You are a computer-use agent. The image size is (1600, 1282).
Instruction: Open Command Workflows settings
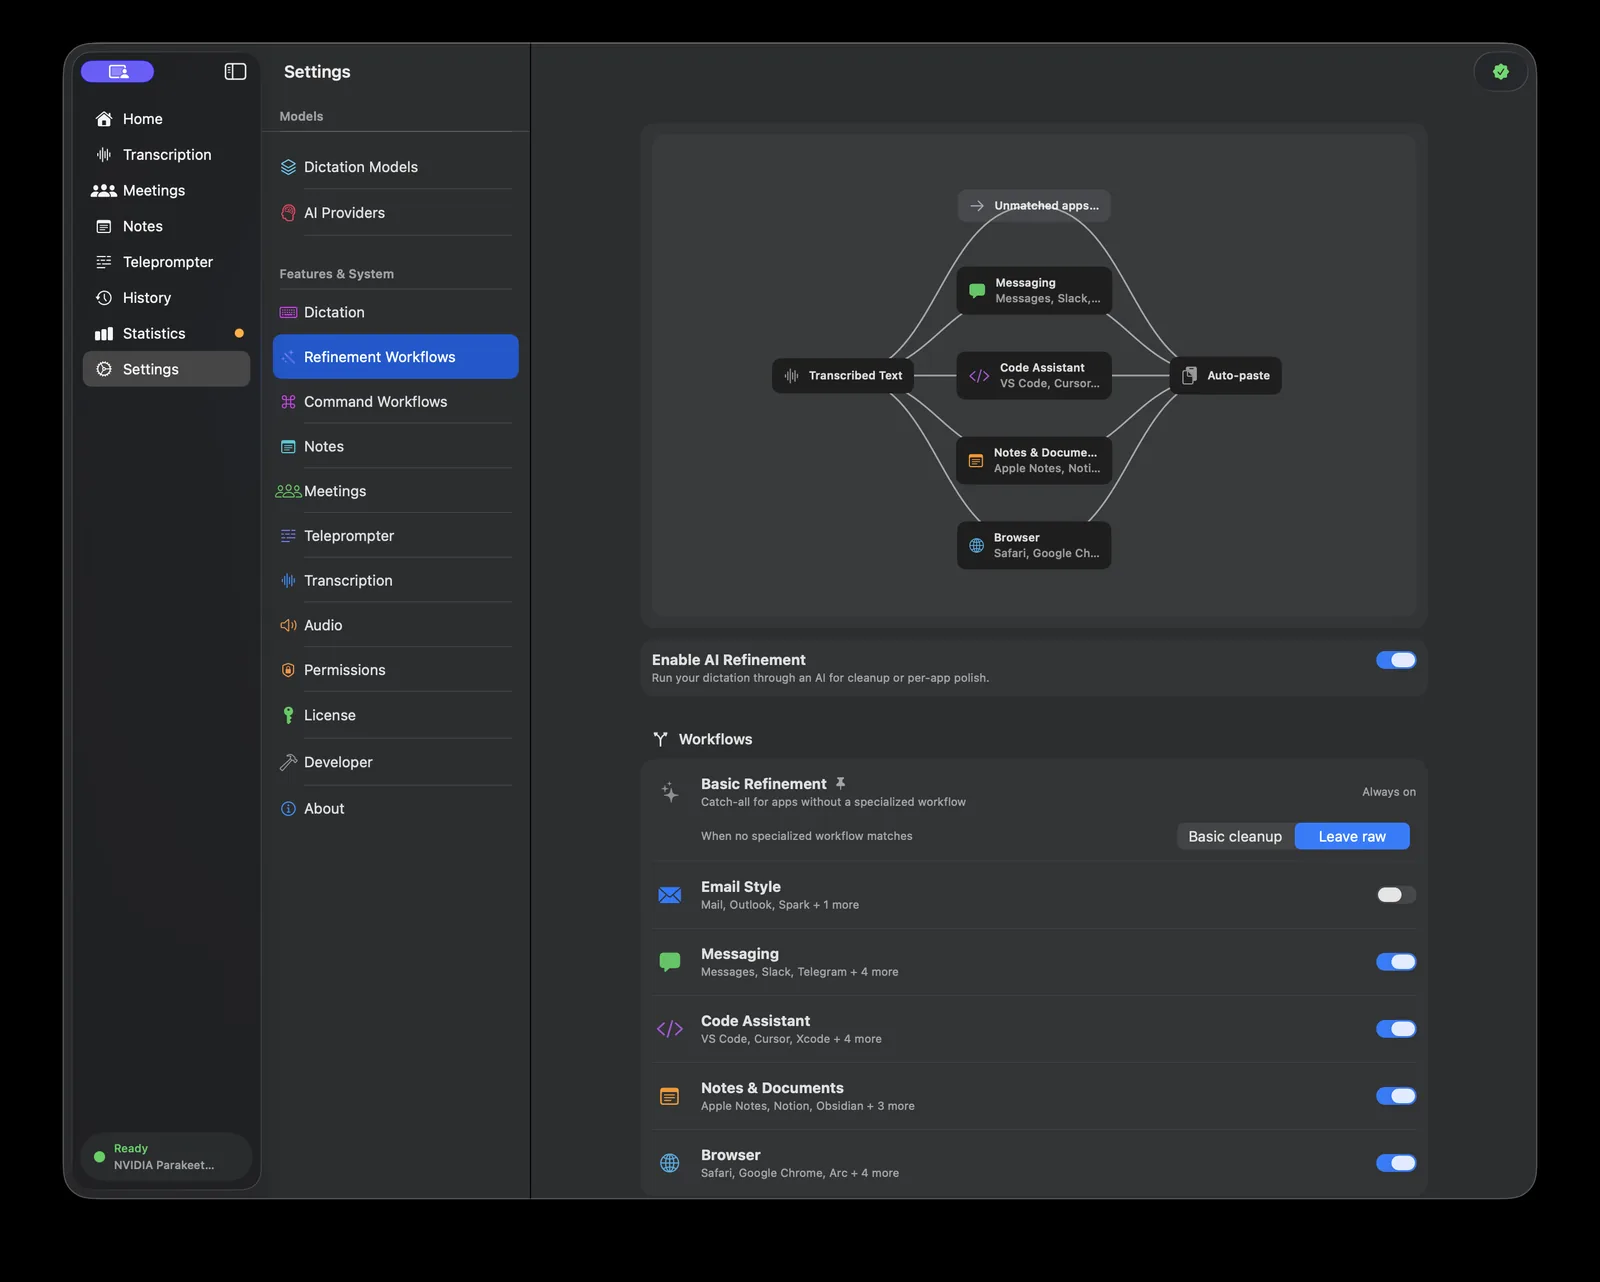[x=395, y=402]
